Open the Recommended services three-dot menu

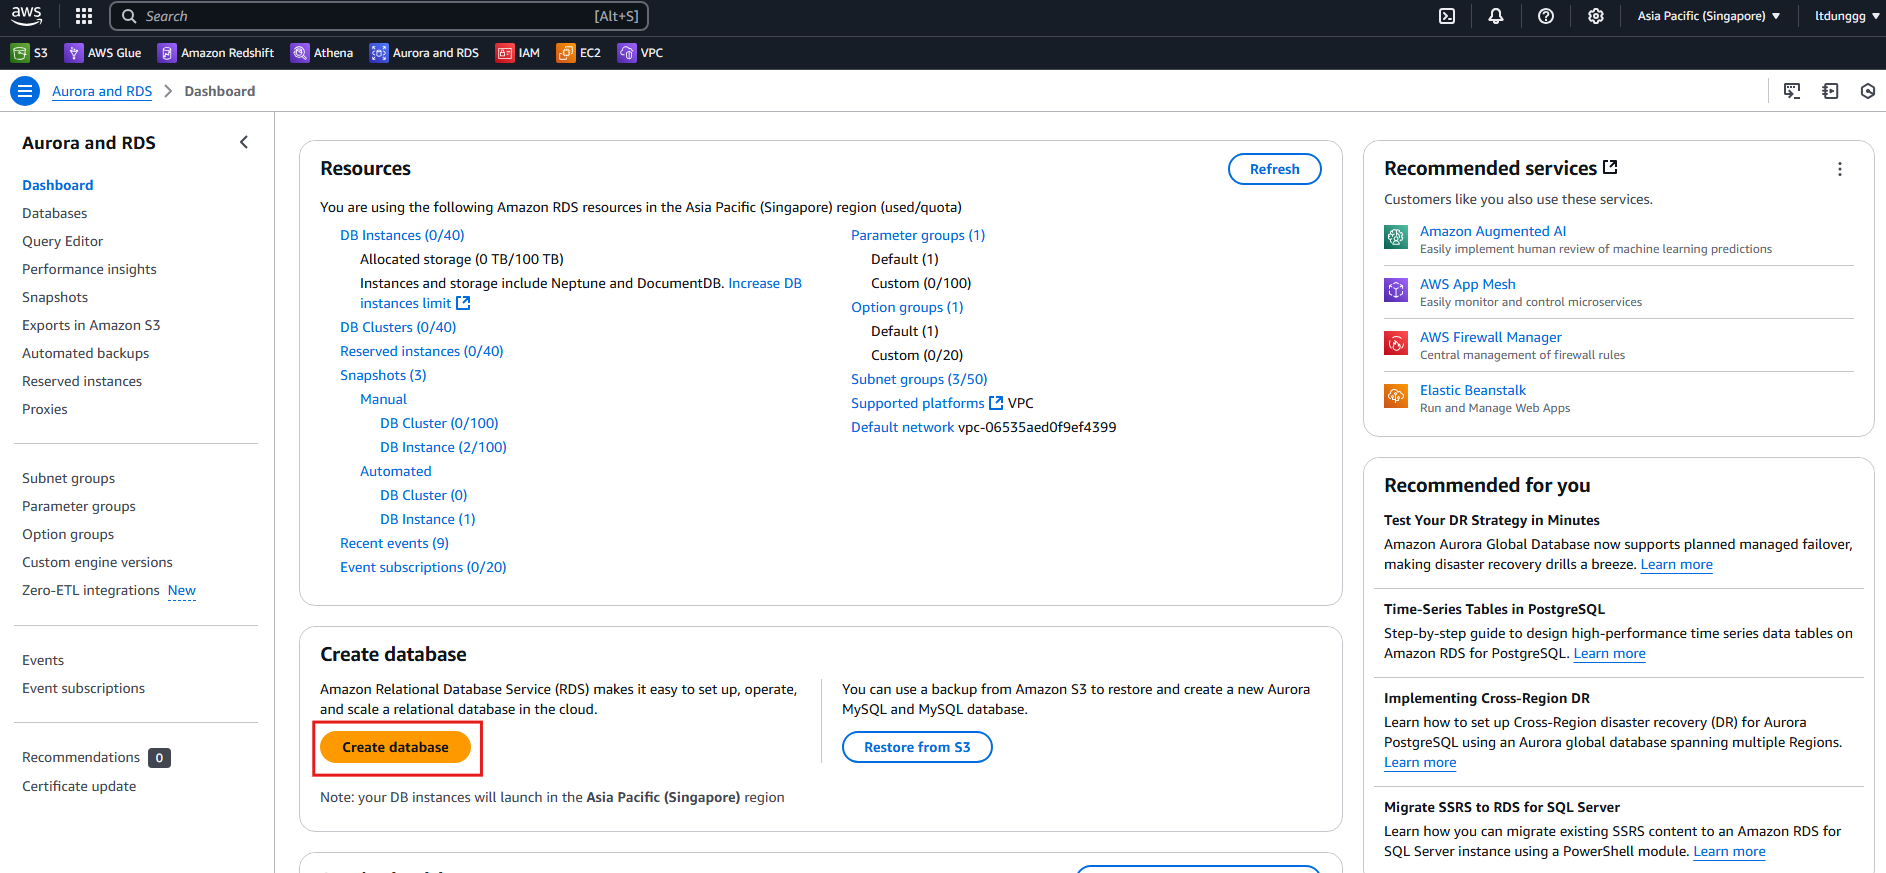click(x=1840, y=169)
